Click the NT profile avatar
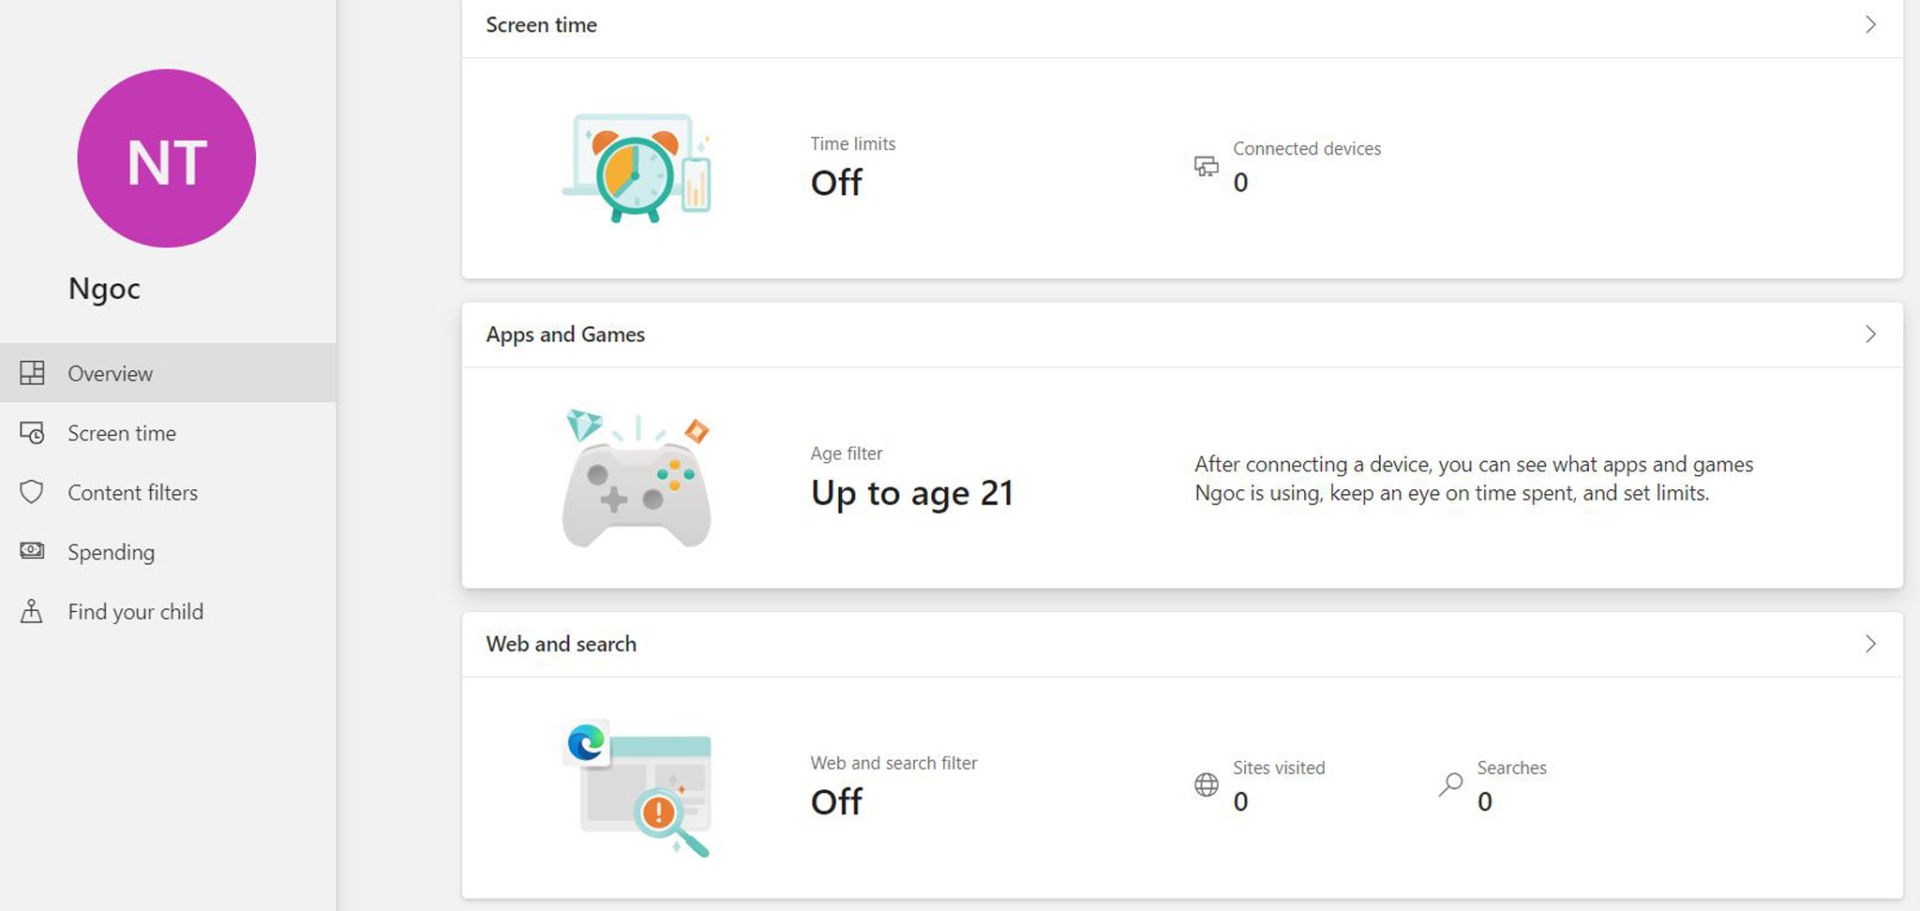Screen dimensions: 1920x911 [166, 159]
